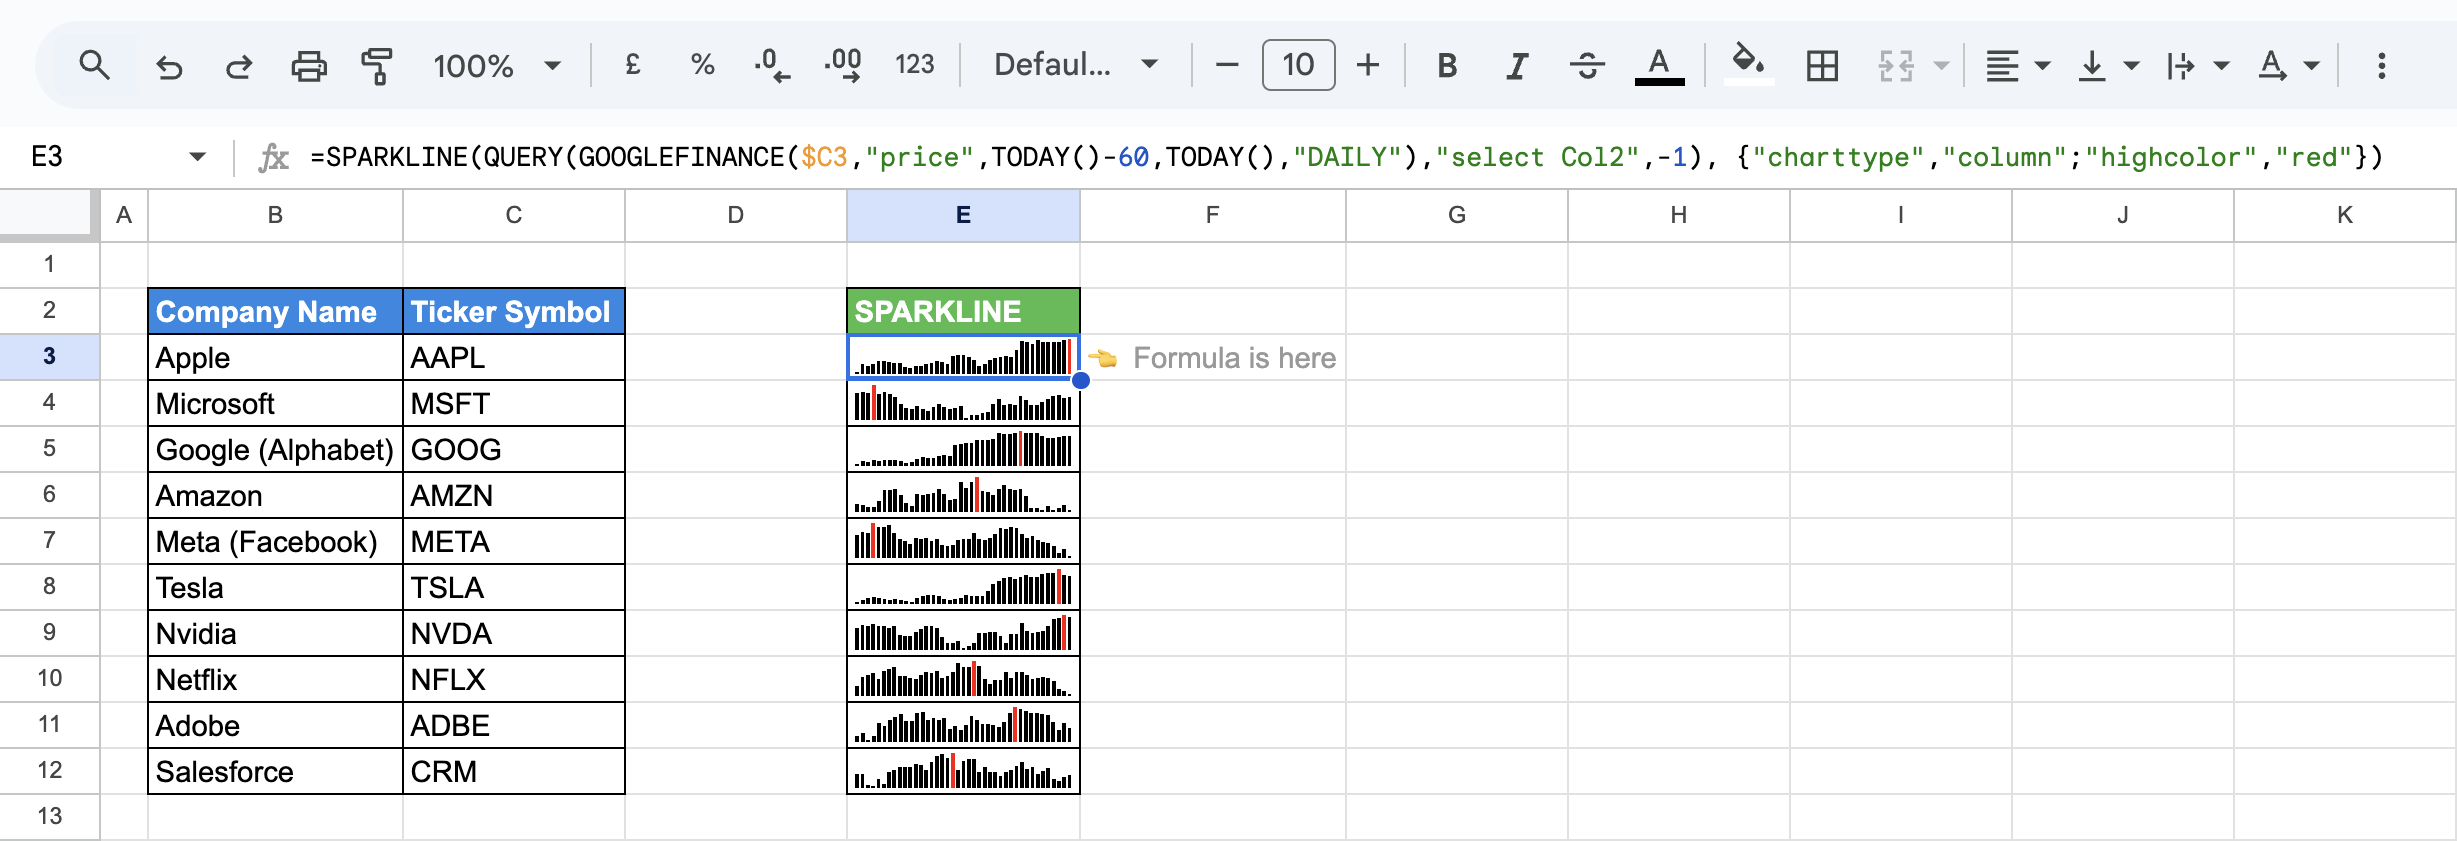
Task: Open the borders menu
Action: 1822,66
